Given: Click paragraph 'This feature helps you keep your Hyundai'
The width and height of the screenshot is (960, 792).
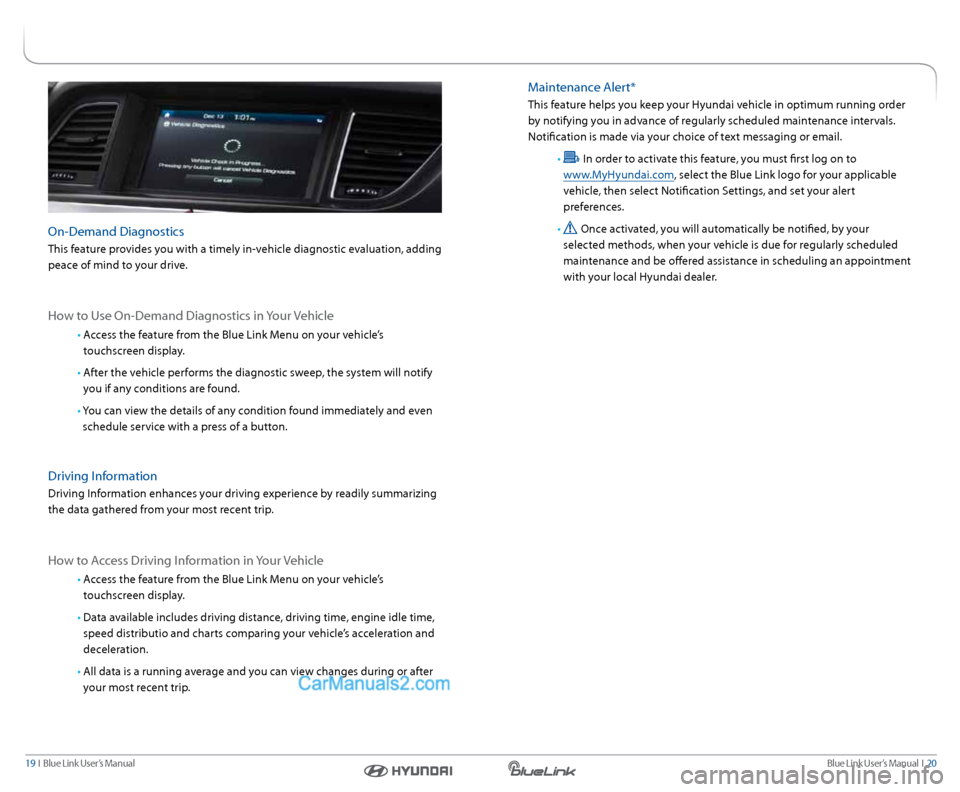Looking at the screenshot, I should (716, 121).
